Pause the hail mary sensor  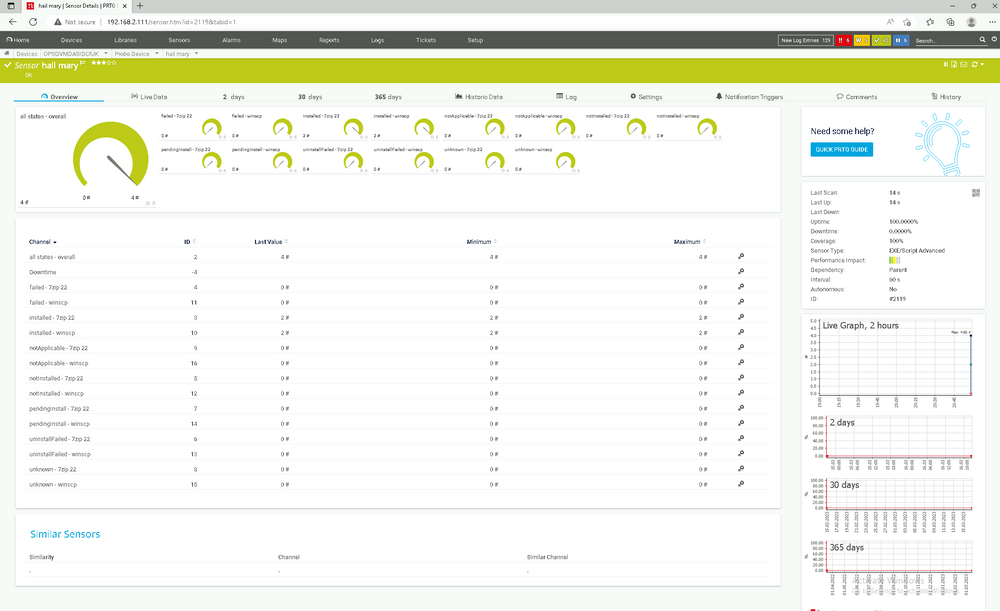click(946, 64)
